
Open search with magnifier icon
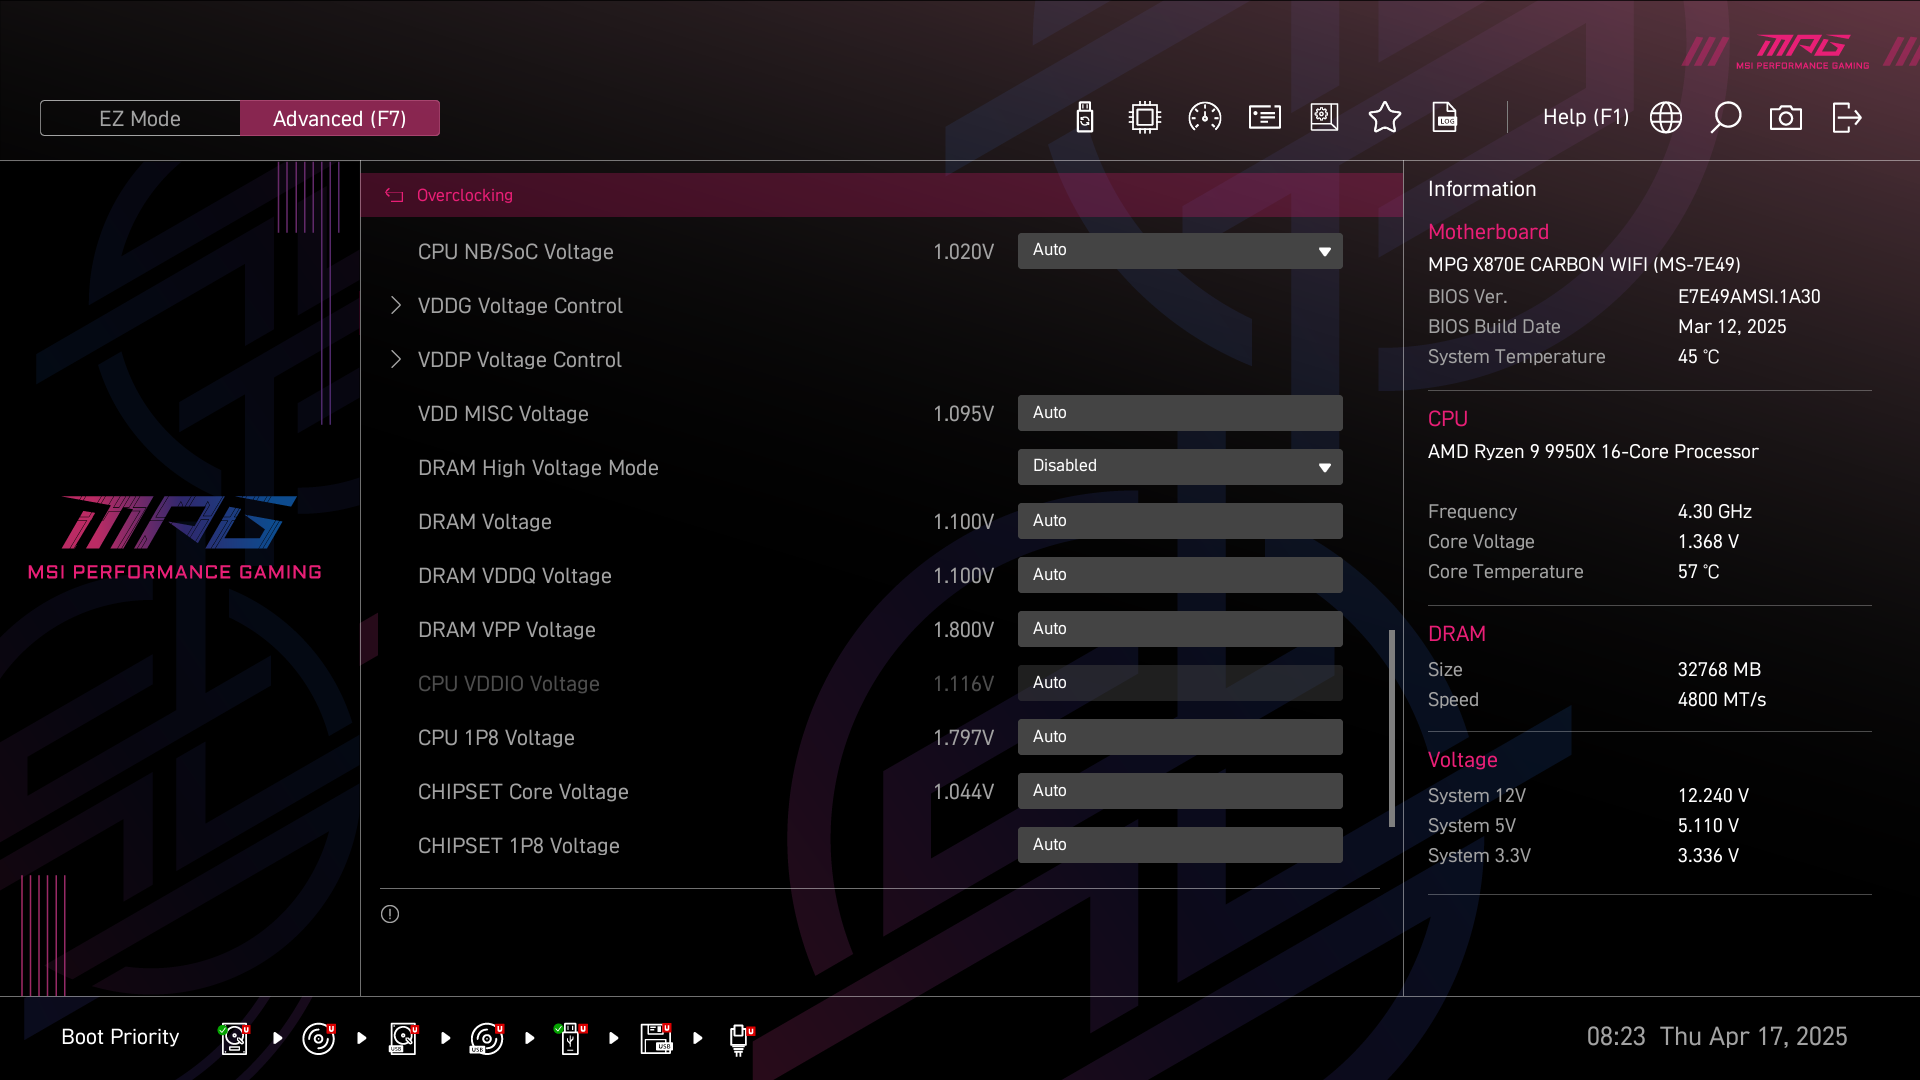pos(1726,118)
